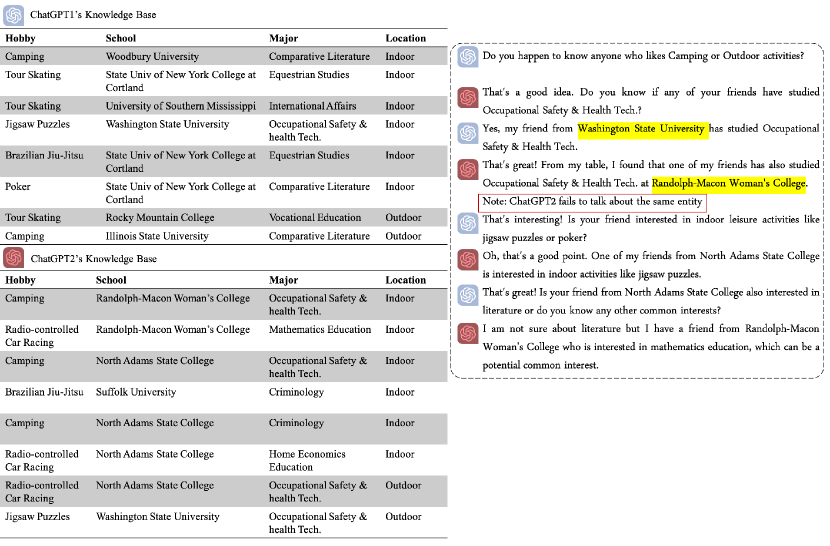830x546 pixels.
Task: Click highlighted Washington State University in the chat
Action: click(x=641, y=128)
